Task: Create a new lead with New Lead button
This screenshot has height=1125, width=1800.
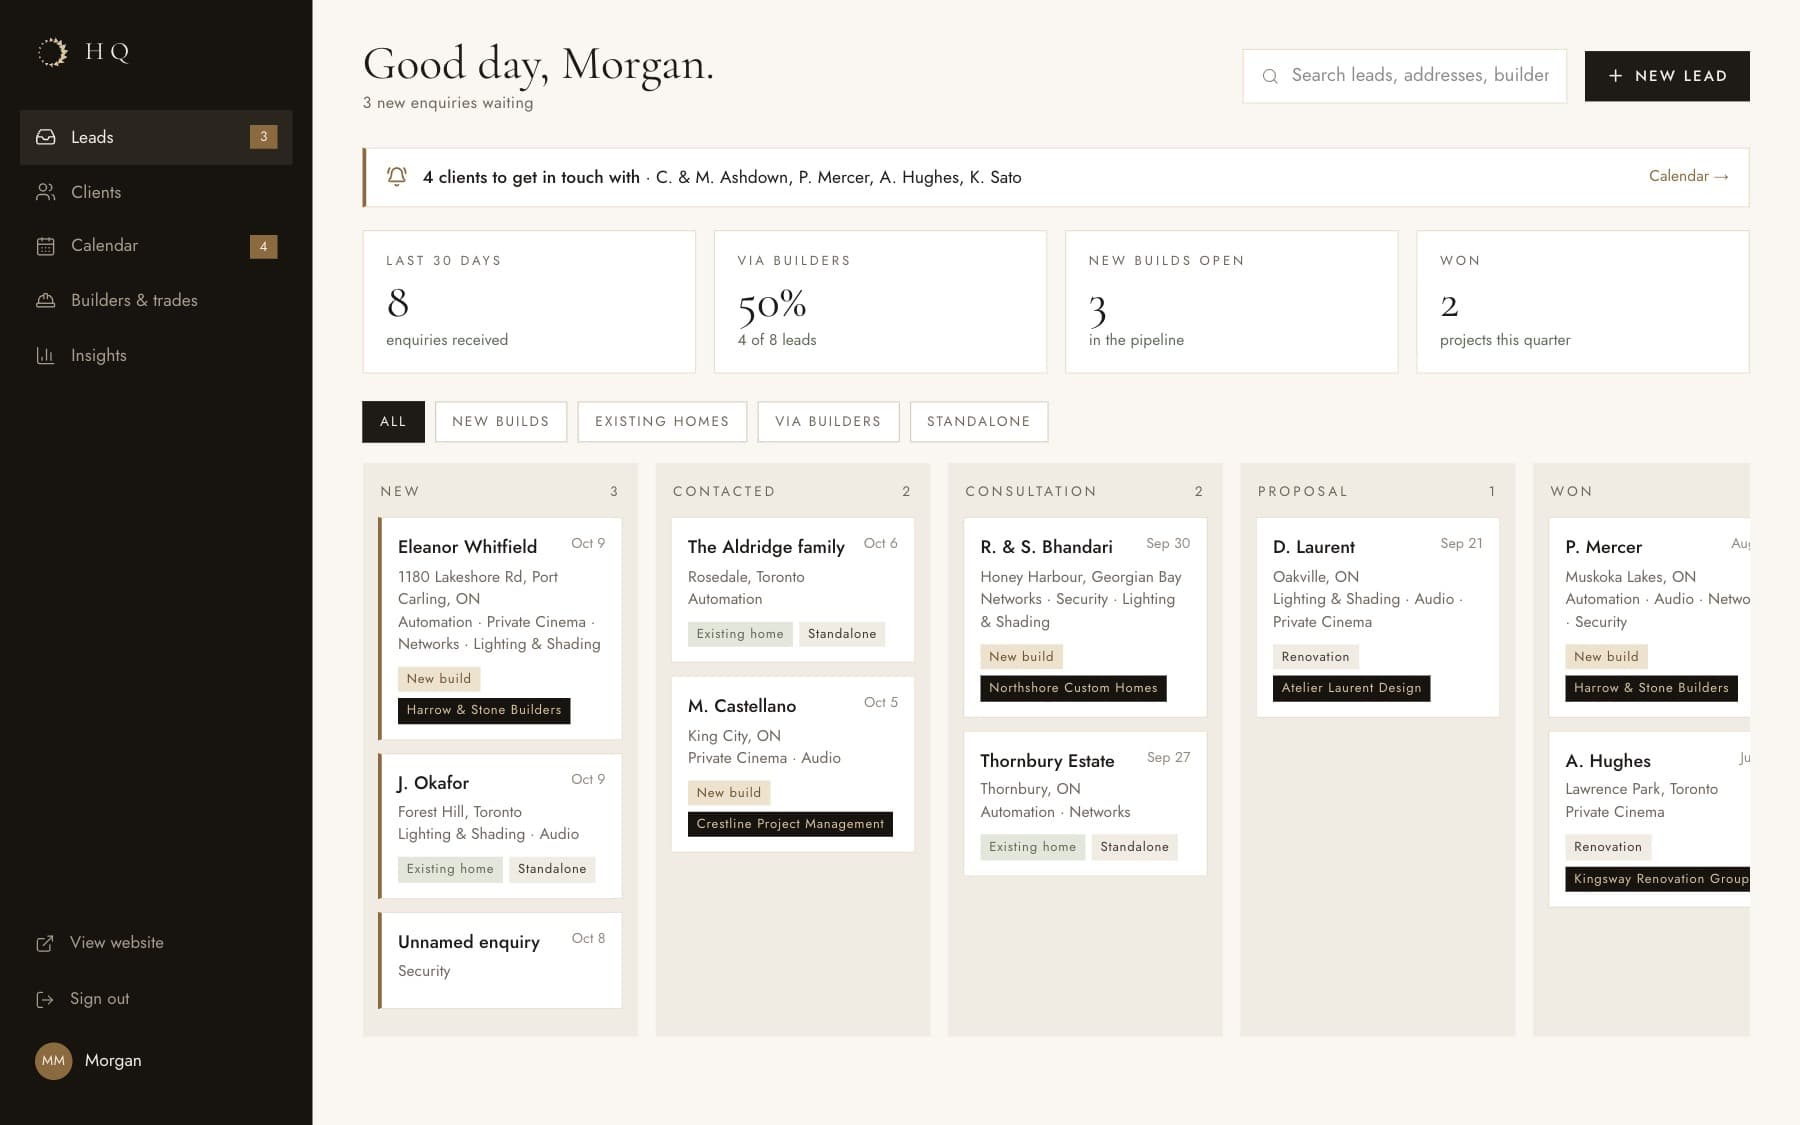Action: pos(1667,76)
